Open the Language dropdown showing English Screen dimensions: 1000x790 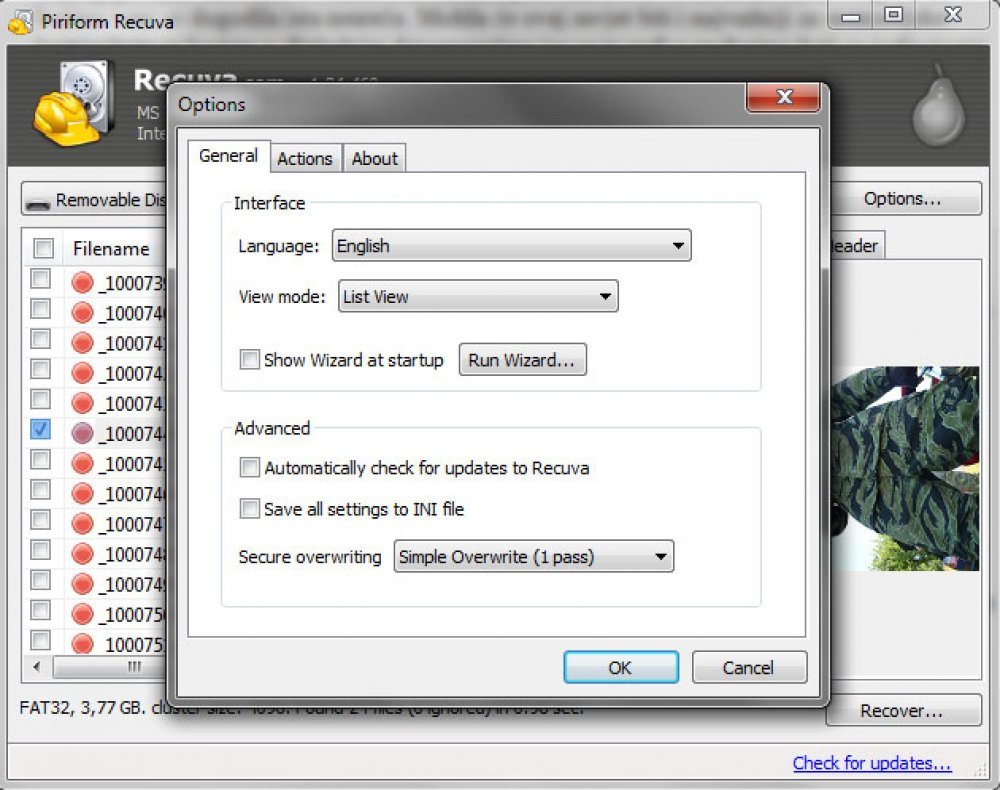coord(511,245)
